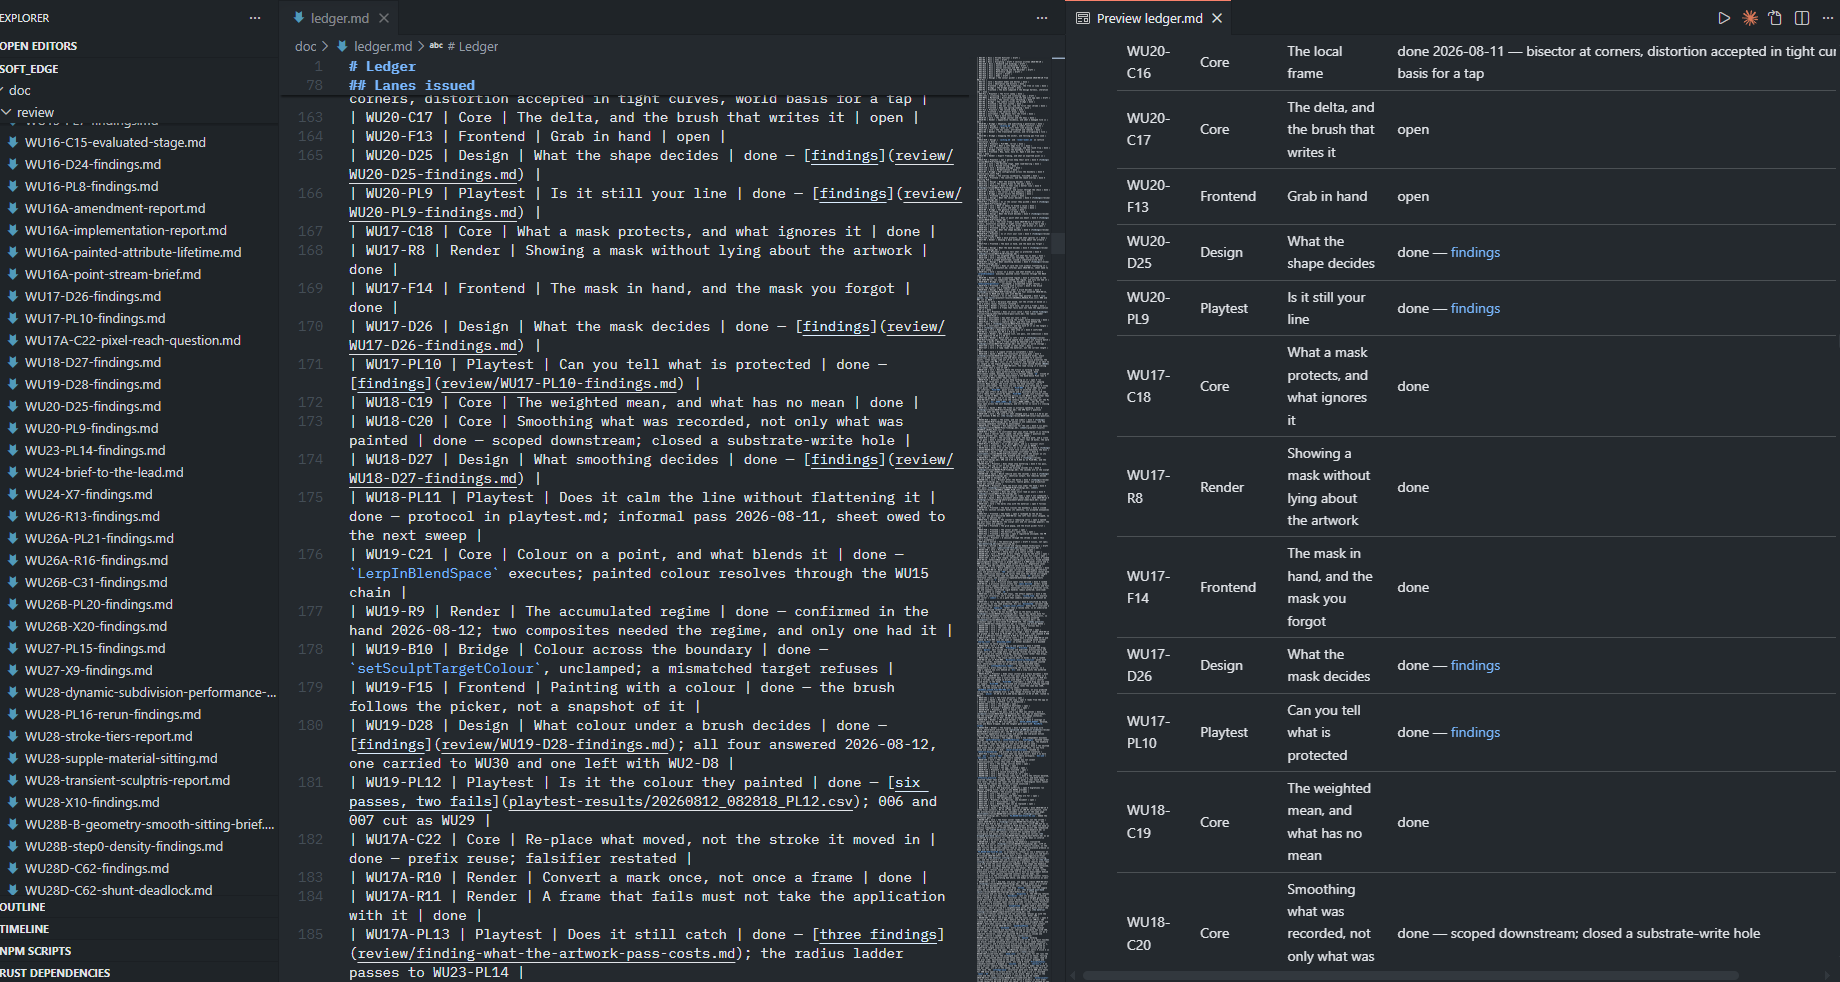Screen dimensions: 1840x982
Task: Click 'Frontend' cell in WU17-F14 preview row
Action: click(x=1228, y=587)
